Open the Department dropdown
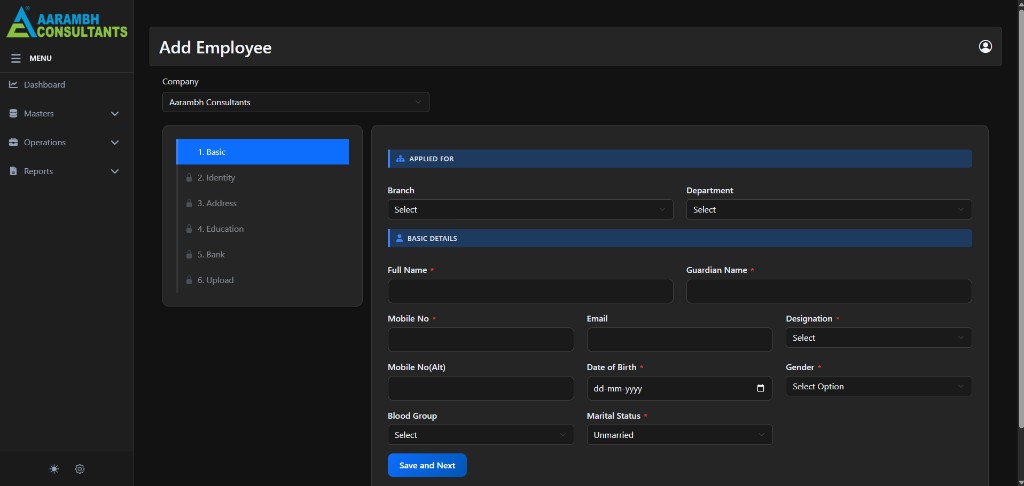Image resolution: width=1024 pixels, height=486 pixels. tap(829, 210)
